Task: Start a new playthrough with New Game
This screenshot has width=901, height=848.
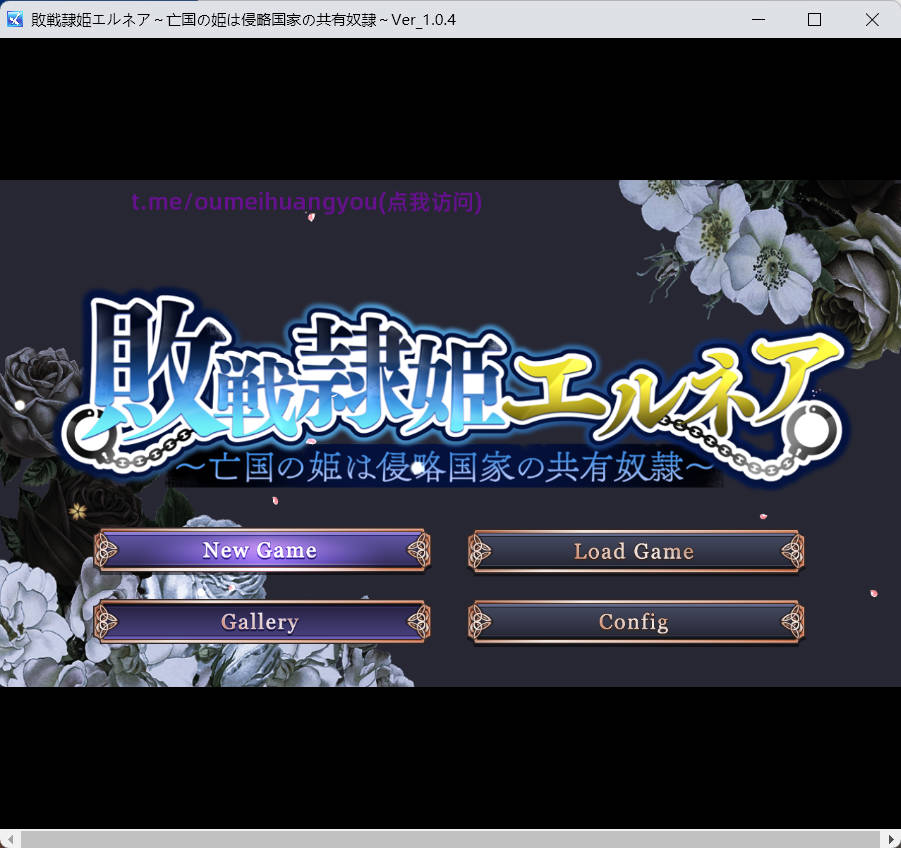Action: (261, 550)
